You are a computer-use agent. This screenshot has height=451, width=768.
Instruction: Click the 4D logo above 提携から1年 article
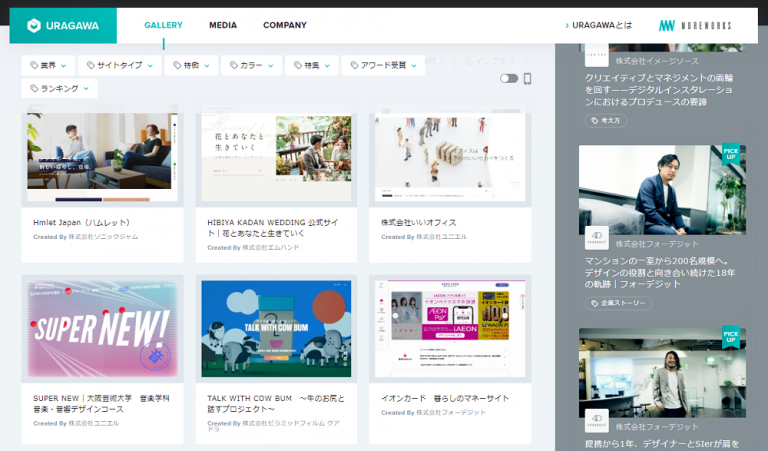click(597, 421)
